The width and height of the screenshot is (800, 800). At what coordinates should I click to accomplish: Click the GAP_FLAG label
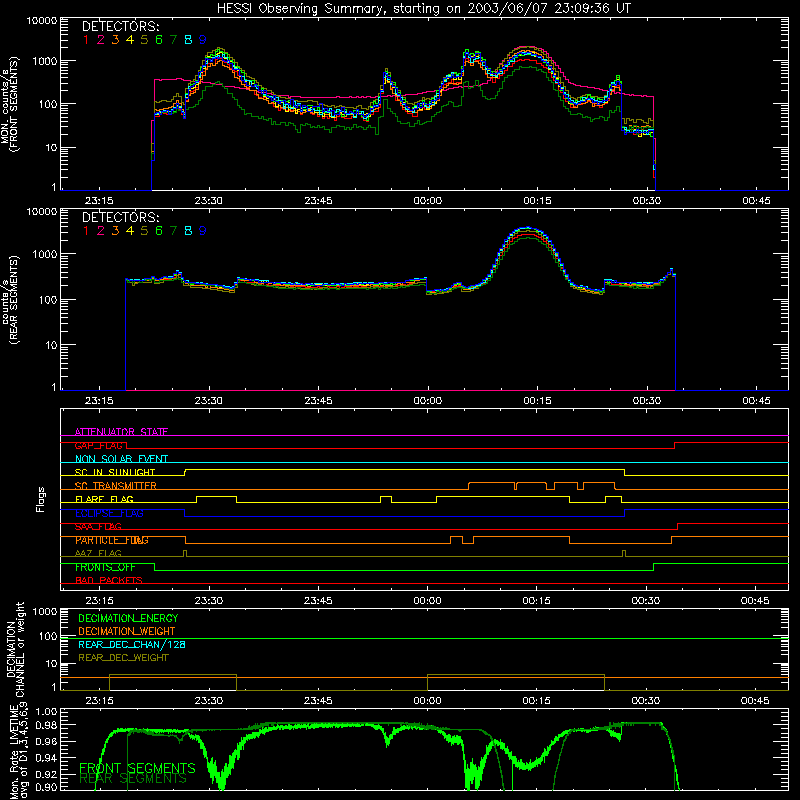tap(99, 445)
